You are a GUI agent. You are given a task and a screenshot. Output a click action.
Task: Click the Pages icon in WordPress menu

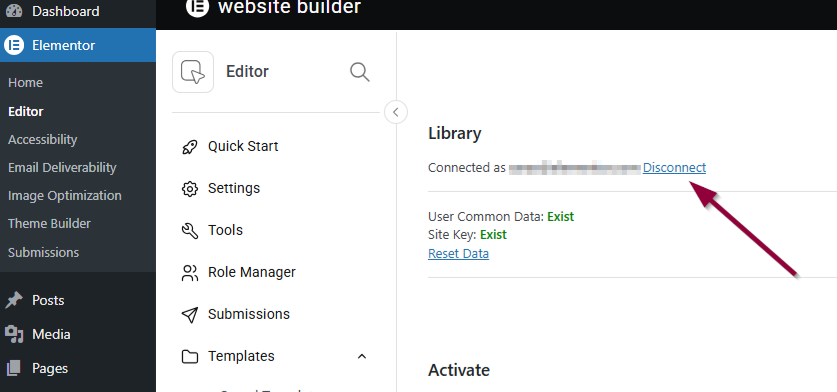(x=14, y=368)
